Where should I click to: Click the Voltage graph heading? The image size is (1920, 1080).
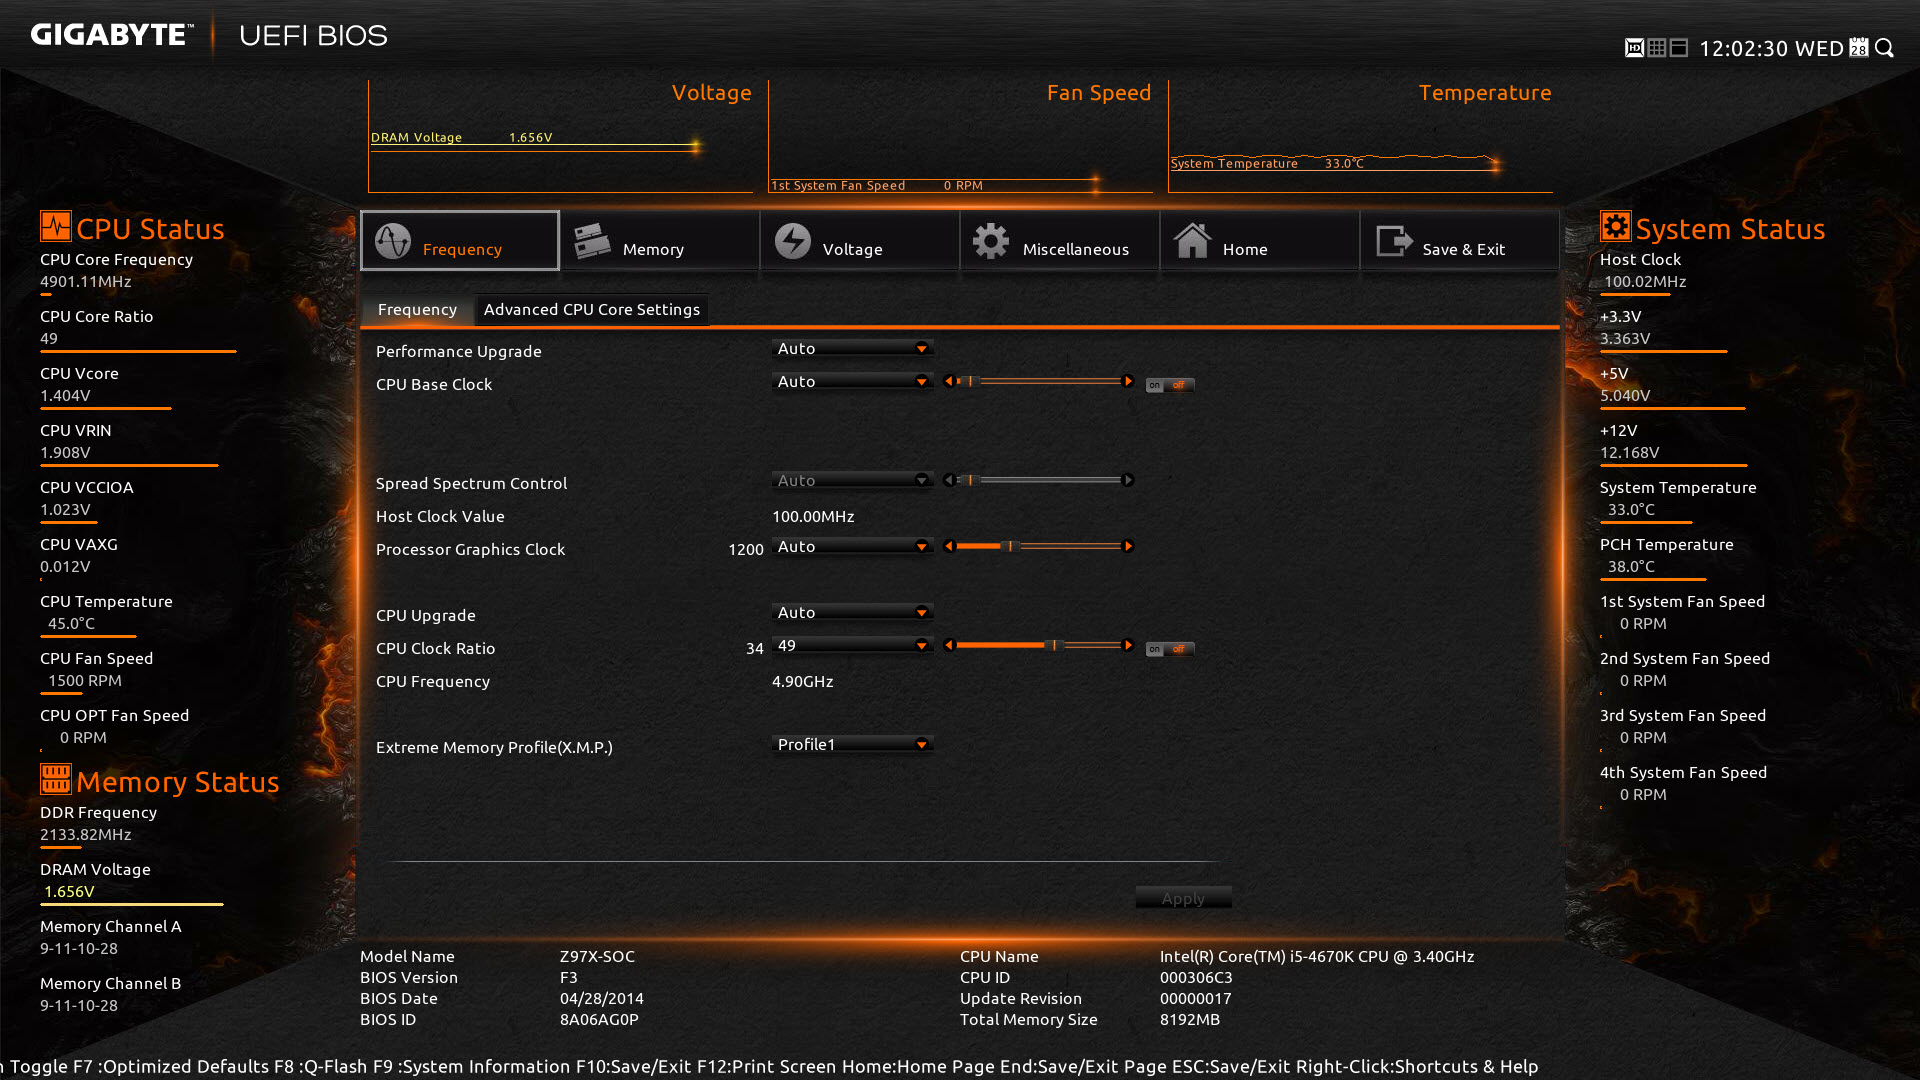coord(711,93)
